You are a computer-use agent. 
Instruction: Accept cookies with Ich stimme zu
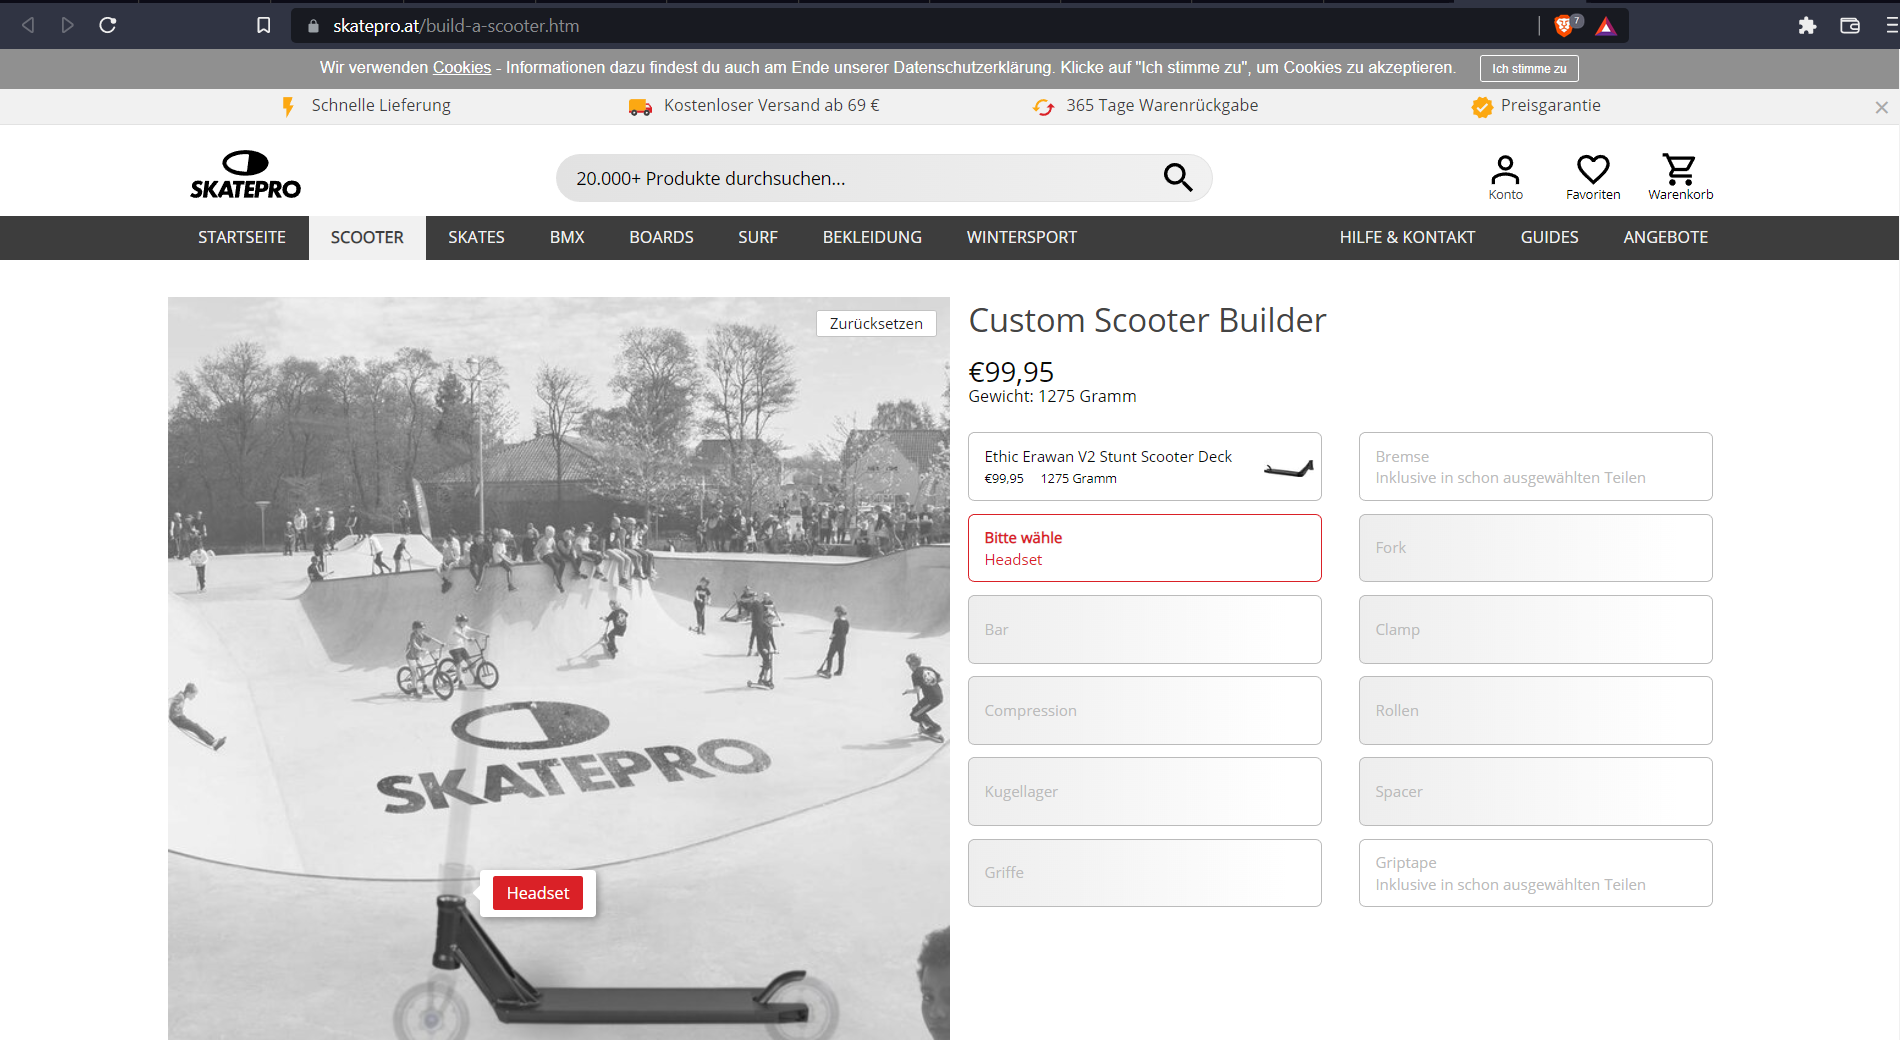click(x=1529, y=68)
